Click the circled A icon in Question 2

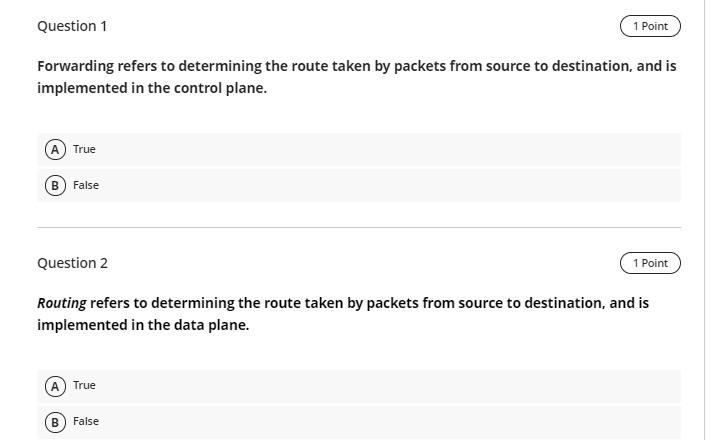(56, 386)
